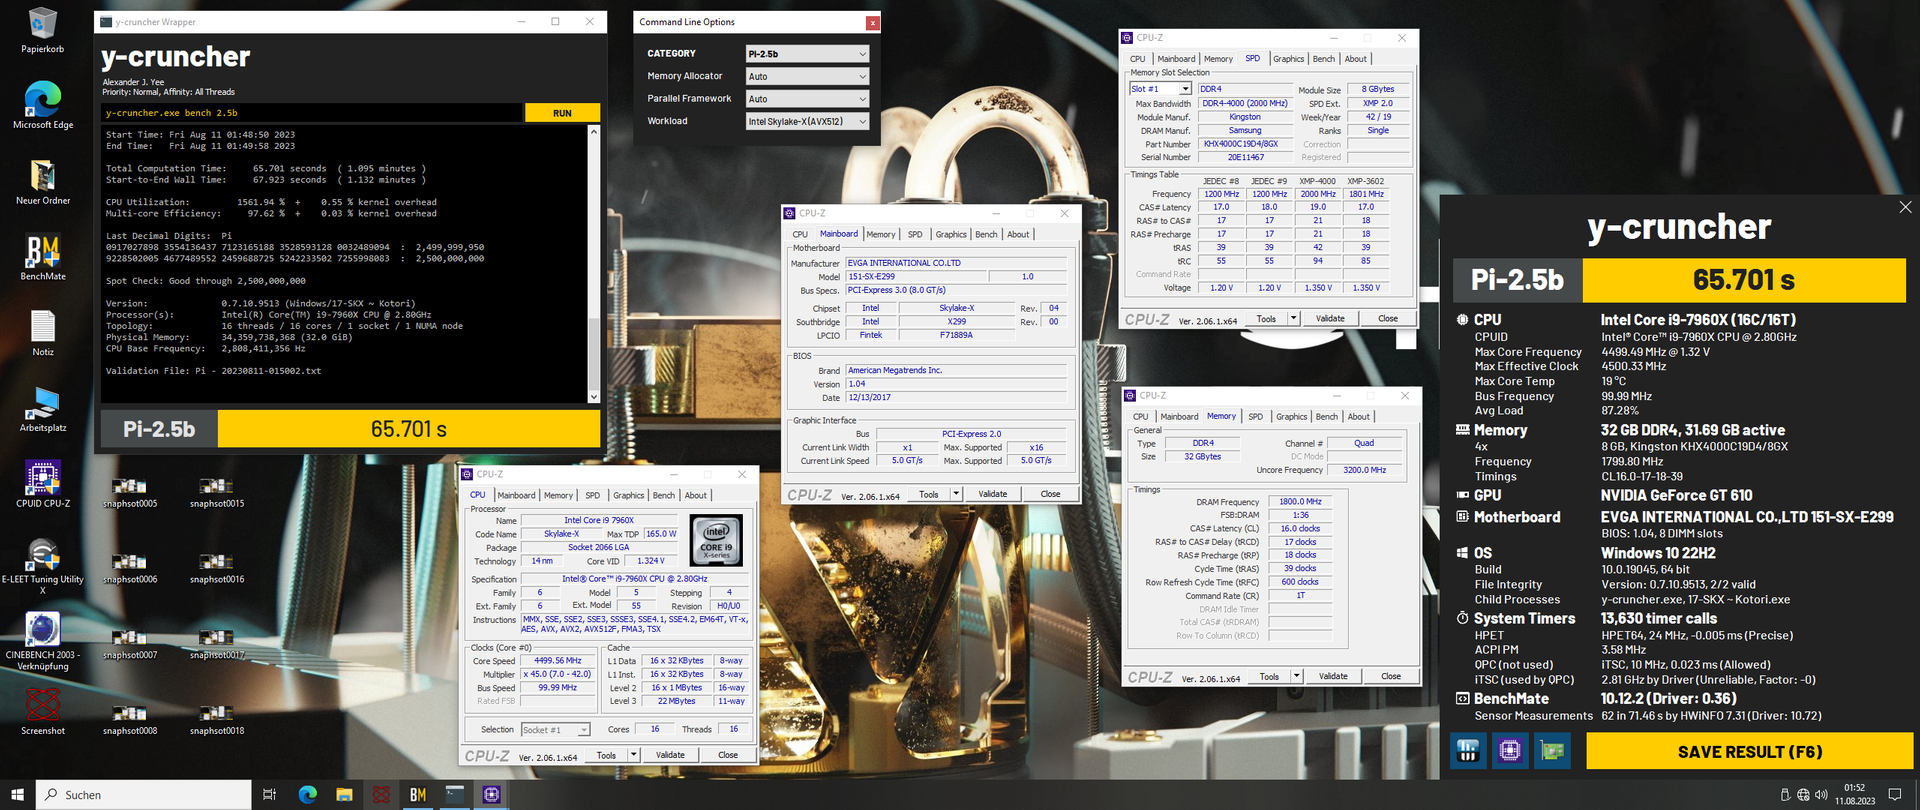Image resolution: width=1920 pixels, height=810 pixels.
Task: Select Memory tab in CPU-Z Mainboard window
Action: (881, 234)
